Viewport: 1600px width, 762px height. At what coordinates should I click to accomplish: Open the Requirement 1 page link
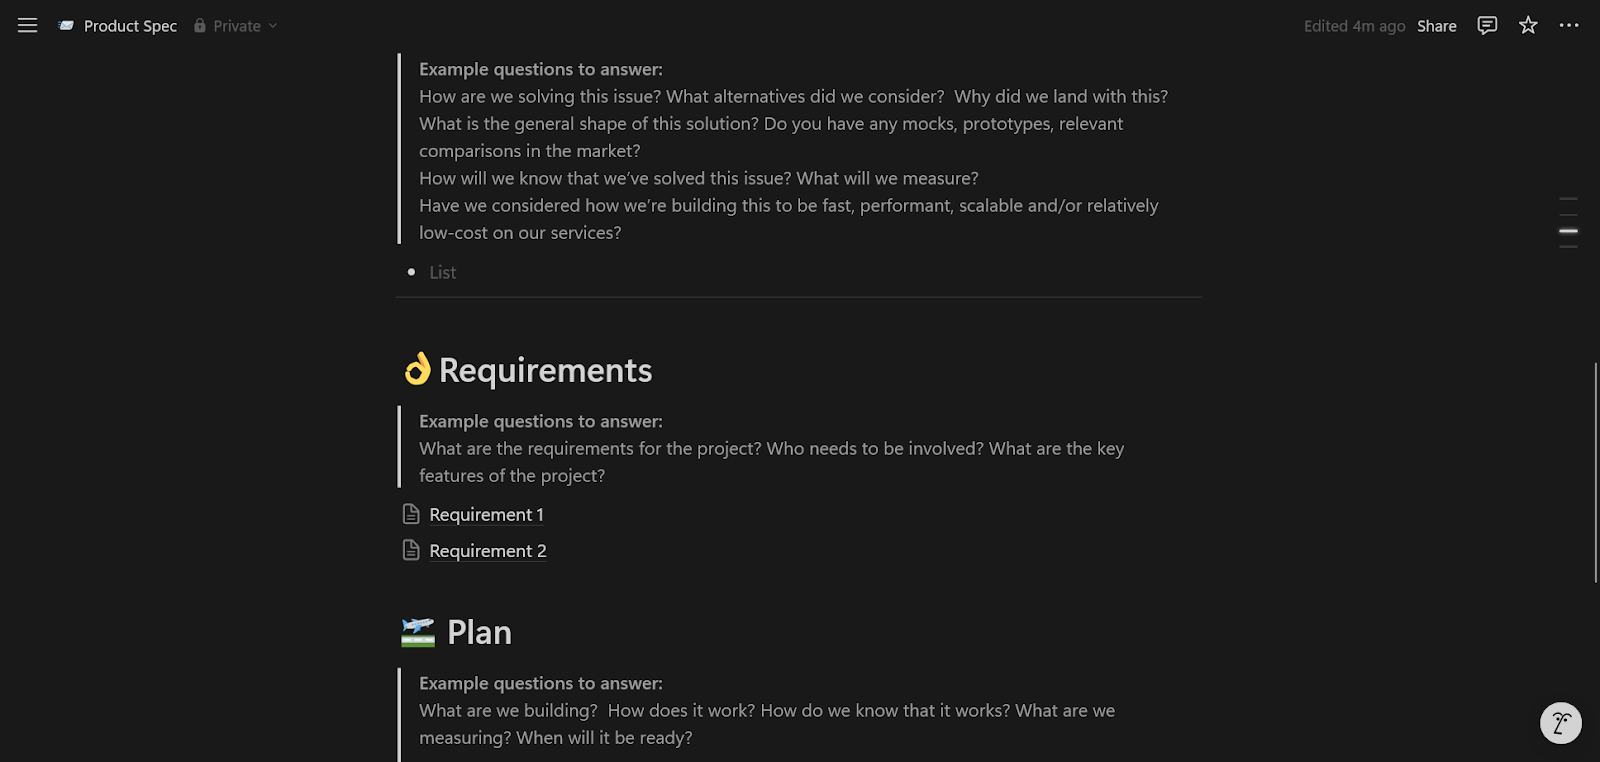[x=486, y=514]
